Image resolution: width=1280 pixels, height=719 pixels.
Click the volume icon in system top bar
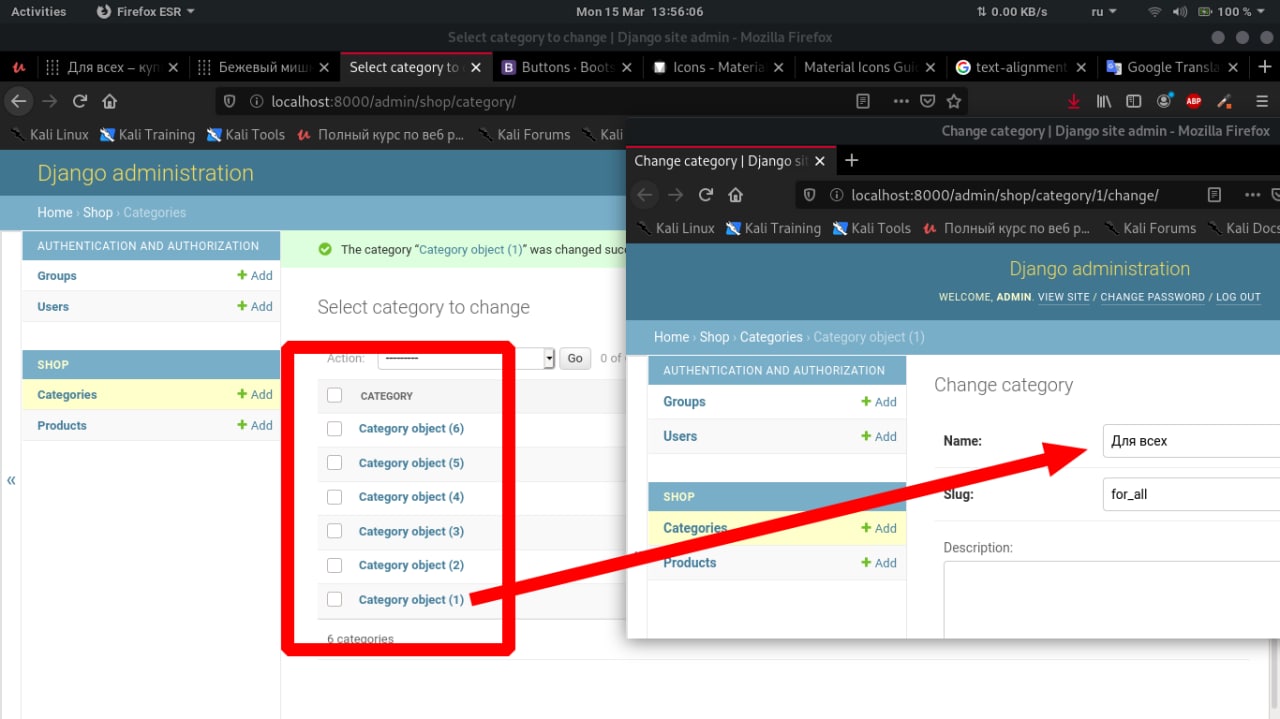1180,12
